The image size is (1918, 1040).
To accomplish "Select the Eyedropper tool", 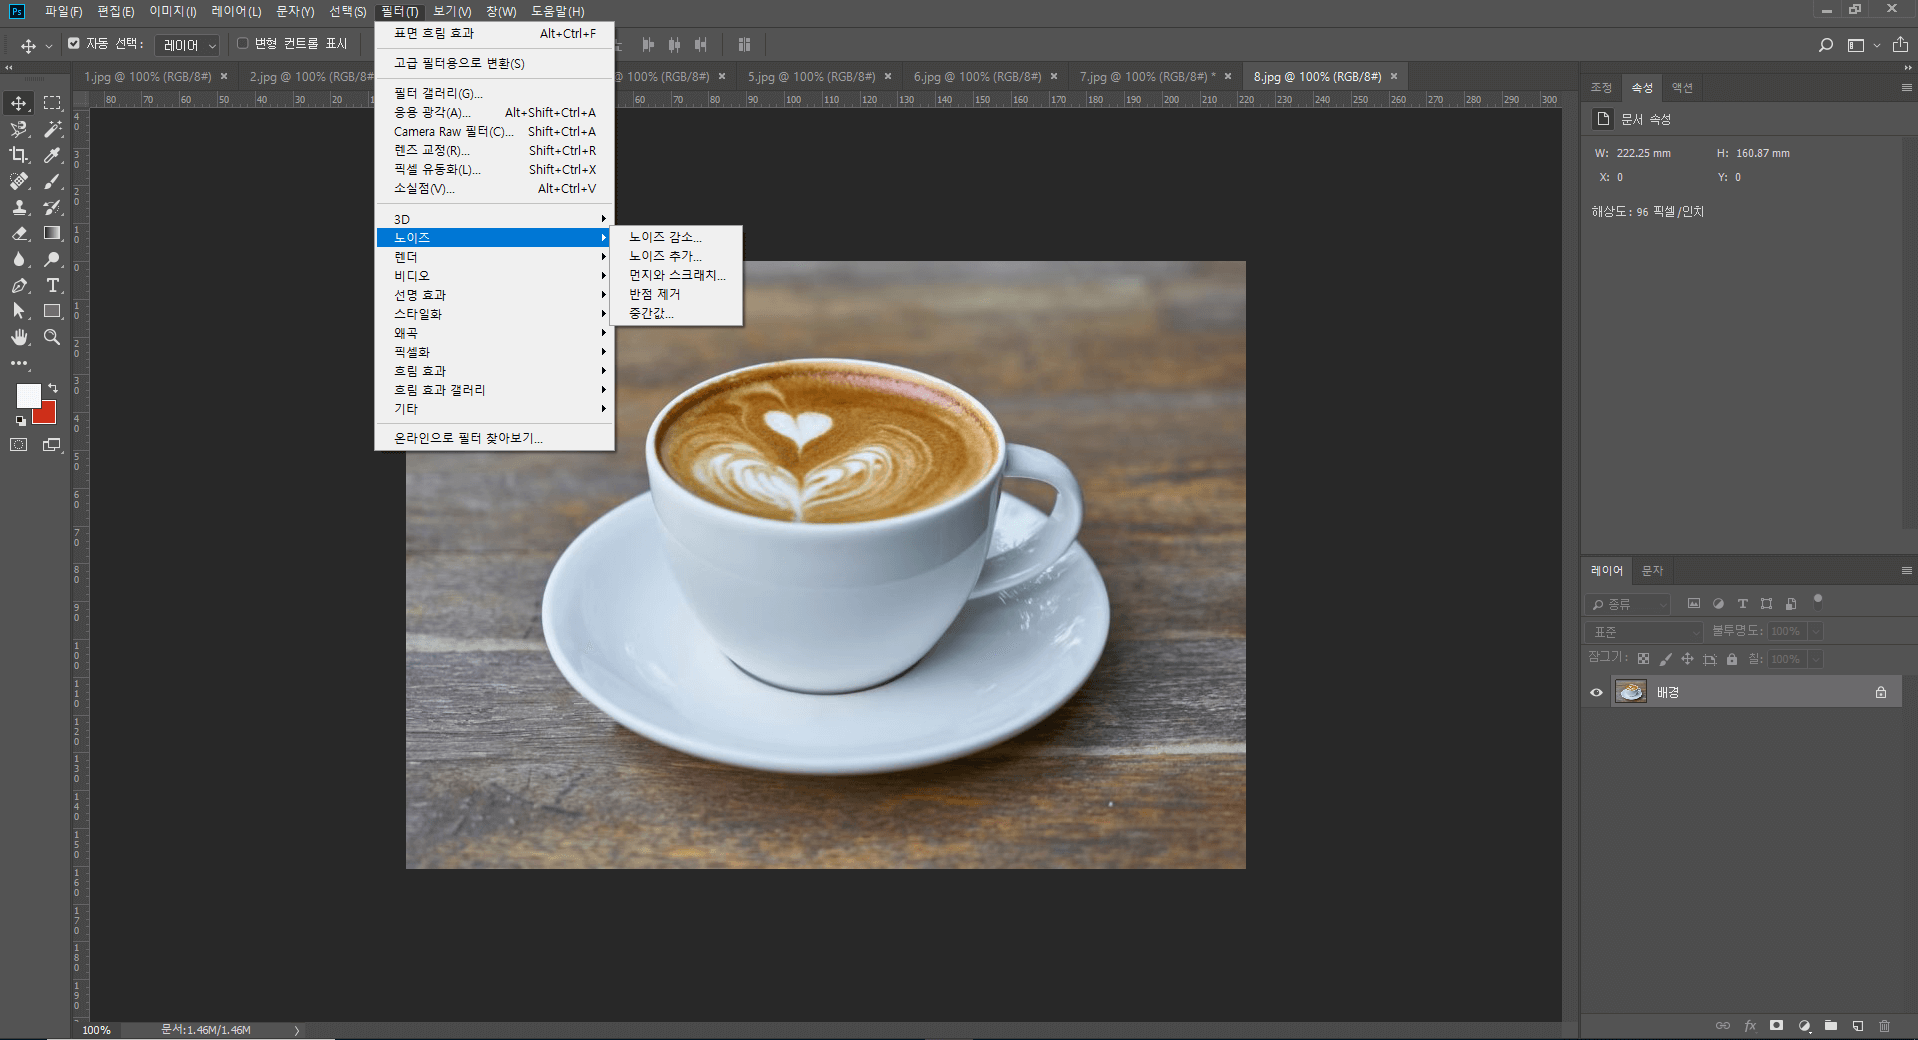I will click(x=52, y=155).
